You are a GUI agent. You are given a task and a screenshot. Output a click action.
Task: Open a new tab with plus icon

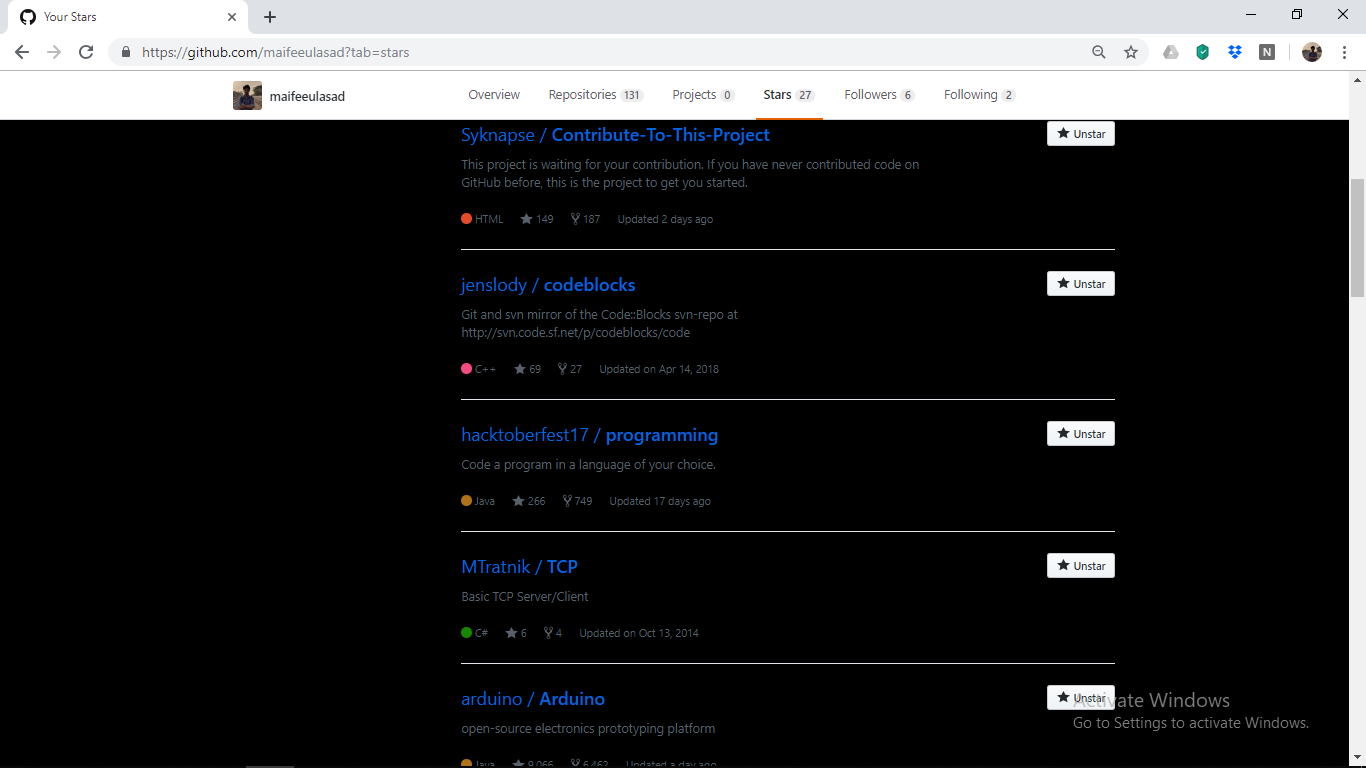[x=270, y=17]
